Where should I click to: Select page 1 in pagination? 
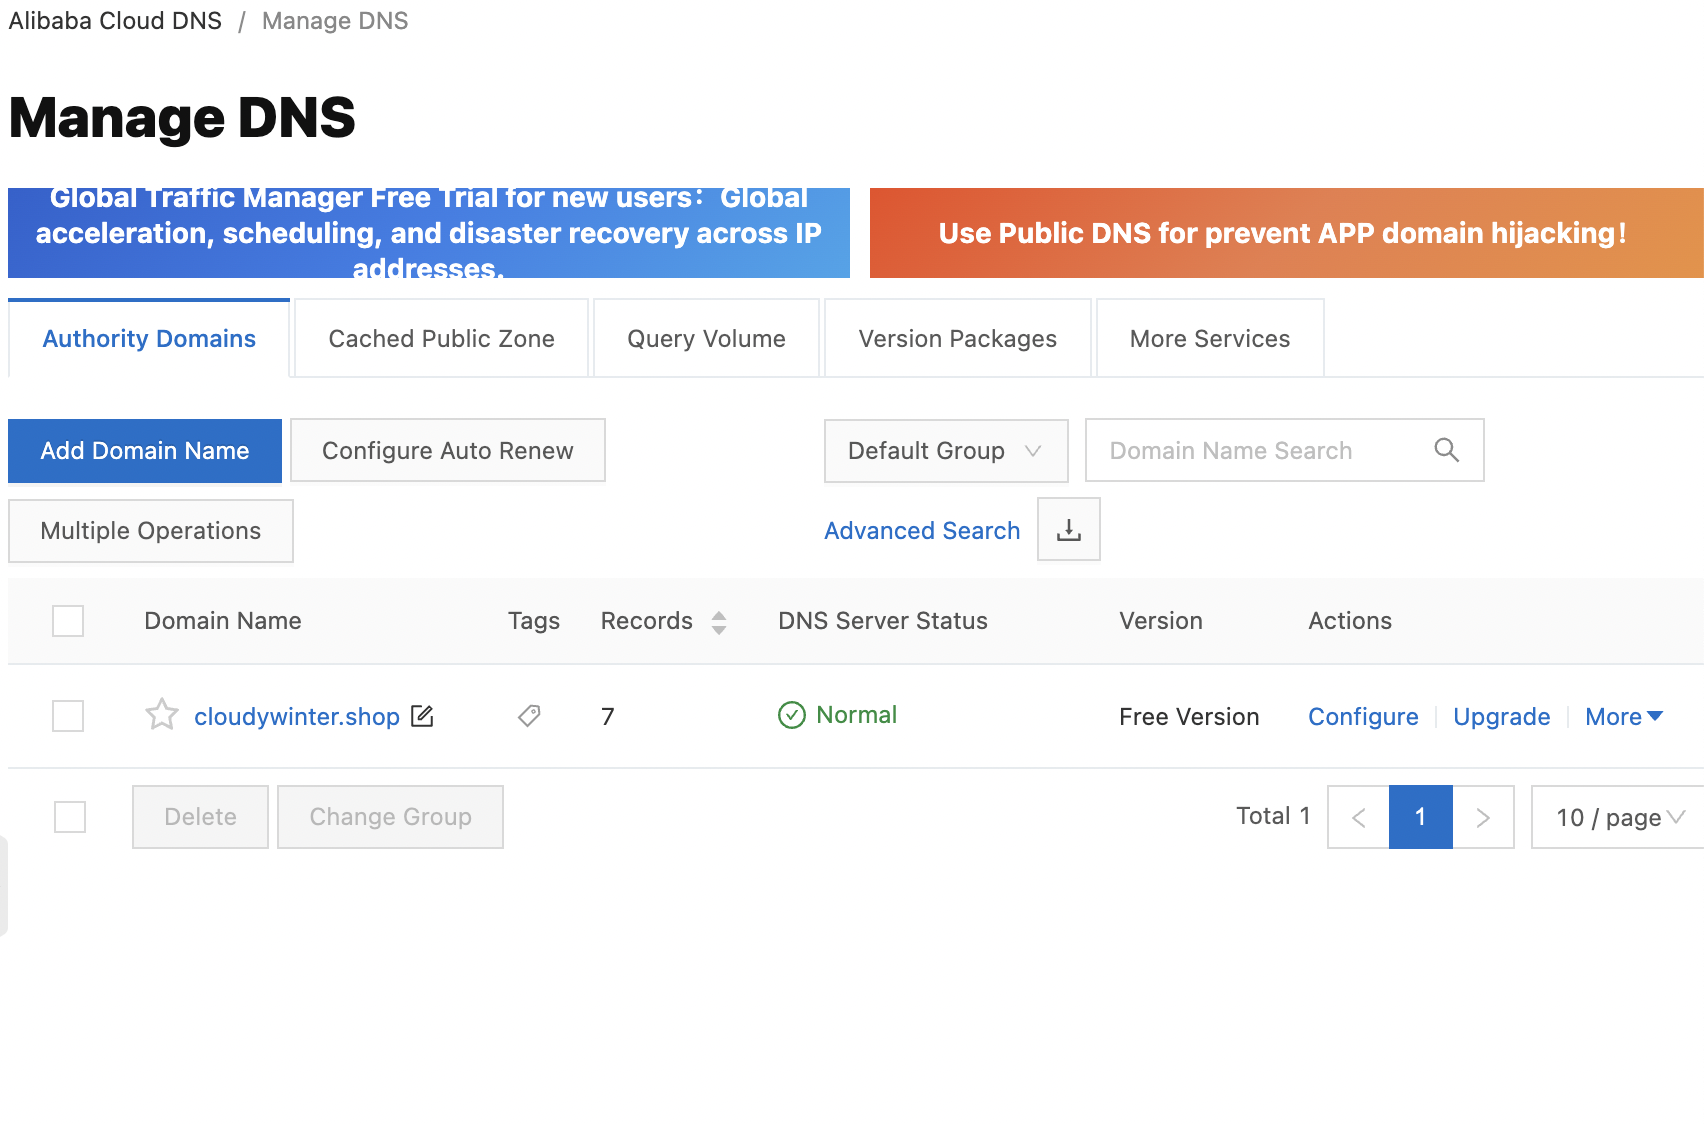pos(1421,817)
